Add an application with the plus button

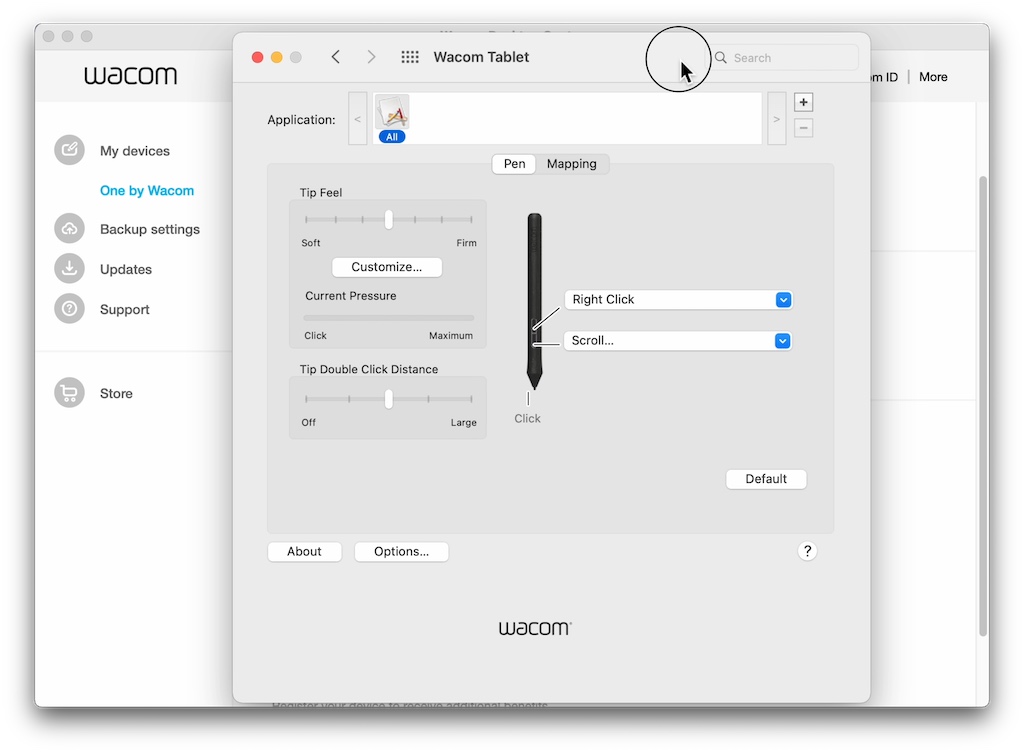click(x=803, y=101)
